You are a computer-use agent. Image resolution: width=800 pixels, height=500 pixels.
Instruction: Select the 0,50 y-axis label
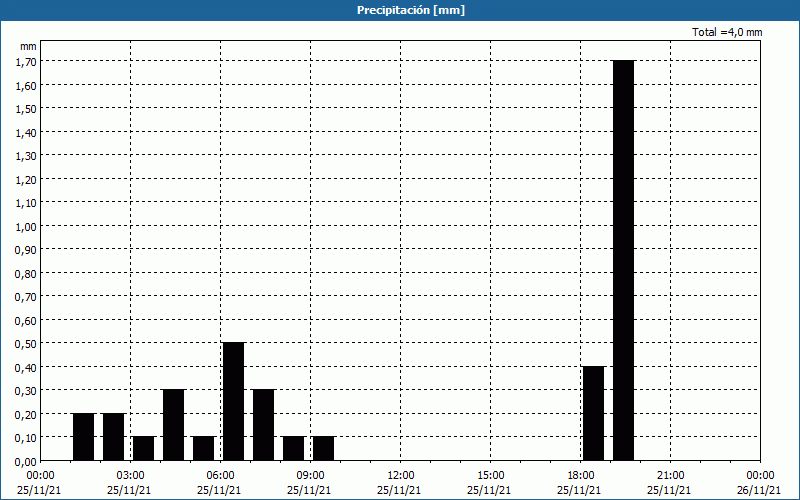27,344
